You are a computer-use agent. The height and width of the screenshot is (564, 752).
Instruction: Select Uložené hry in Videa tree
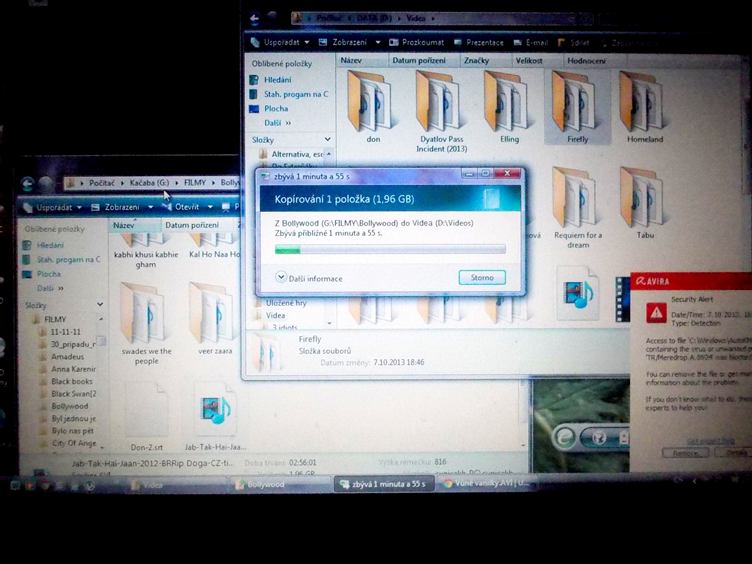(x=286, y=303)
